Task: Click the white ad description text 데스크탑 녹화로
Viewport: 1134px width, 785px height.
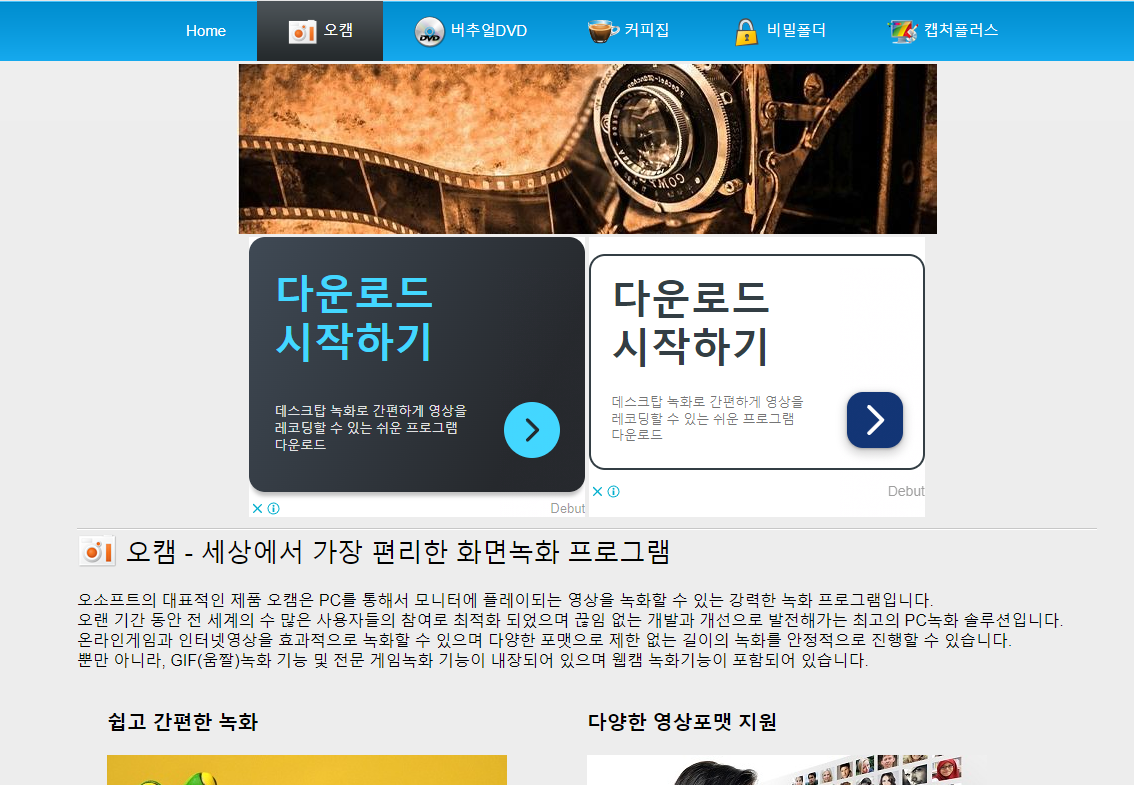Action: [707, 418]
